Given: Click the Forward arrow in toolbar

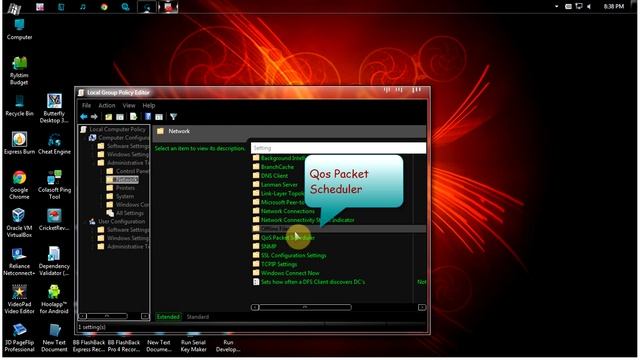Looking at the screenshot, I should coord(94,117).
